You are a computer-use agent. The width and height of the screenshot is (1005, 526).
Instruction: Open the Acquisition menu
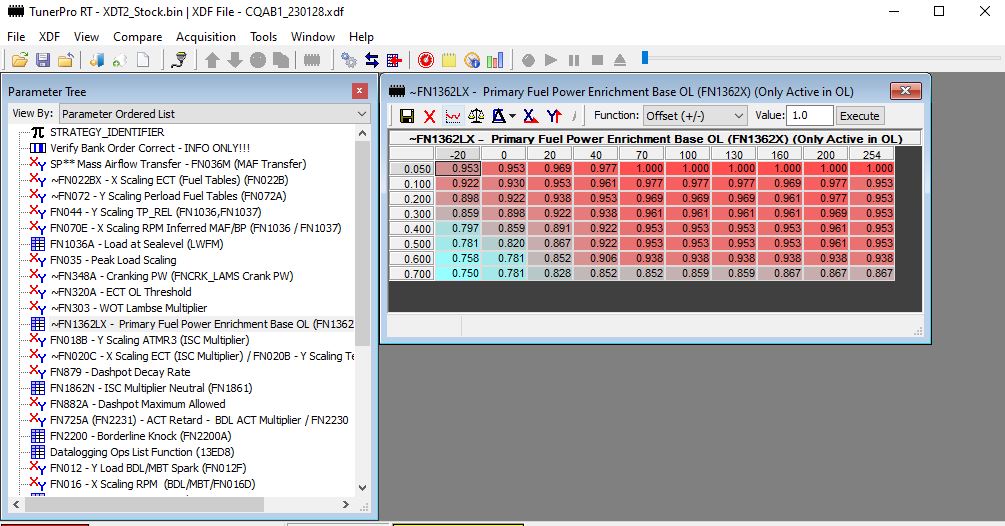pos(206,37)
